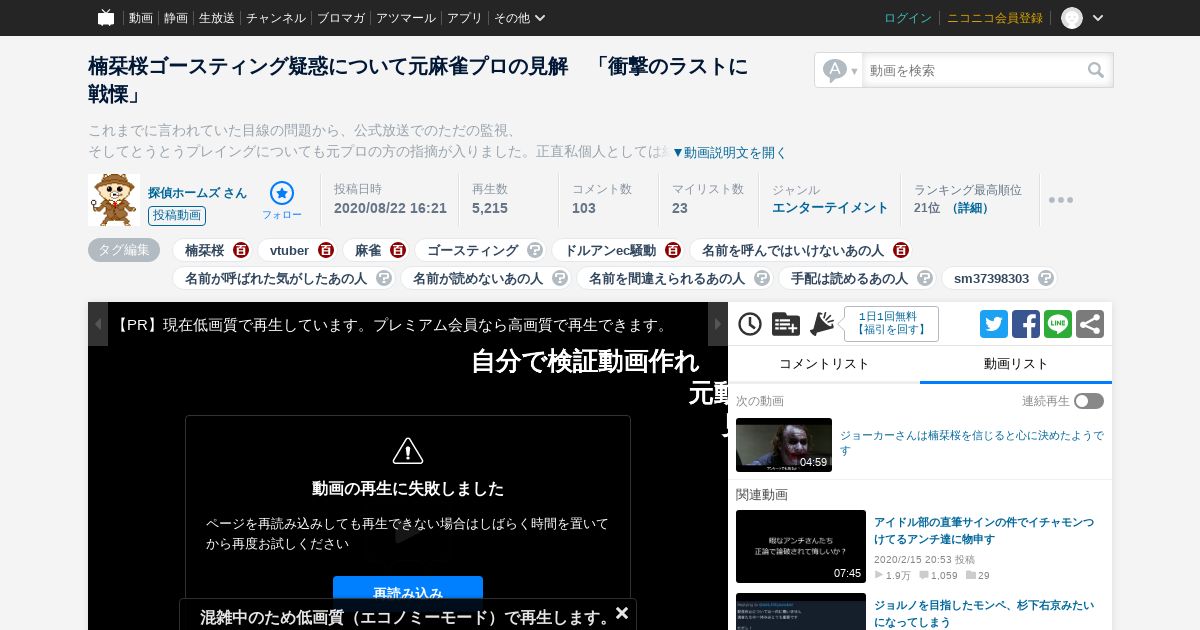Click the Niconico TV logo icon
1200x630 pixels.
(106, 18)
